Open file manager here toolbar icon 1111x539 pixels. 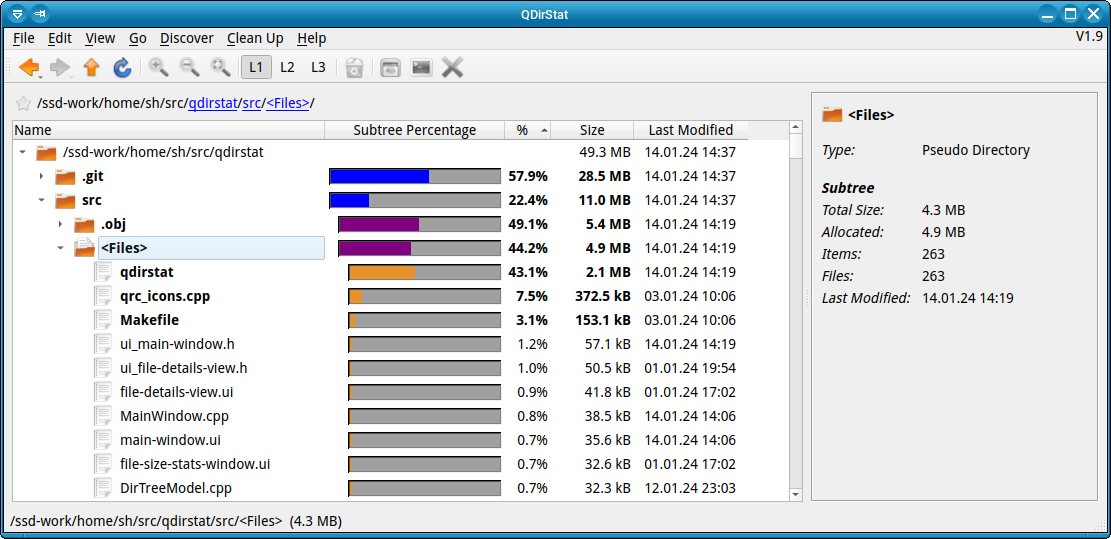(x=390, y=67)
